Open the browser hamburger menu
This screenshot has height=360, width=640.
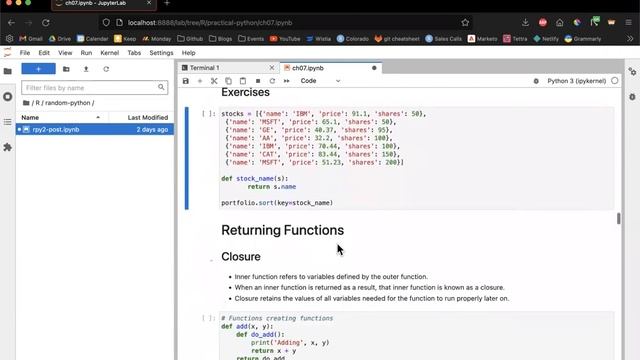click(629, 23)
